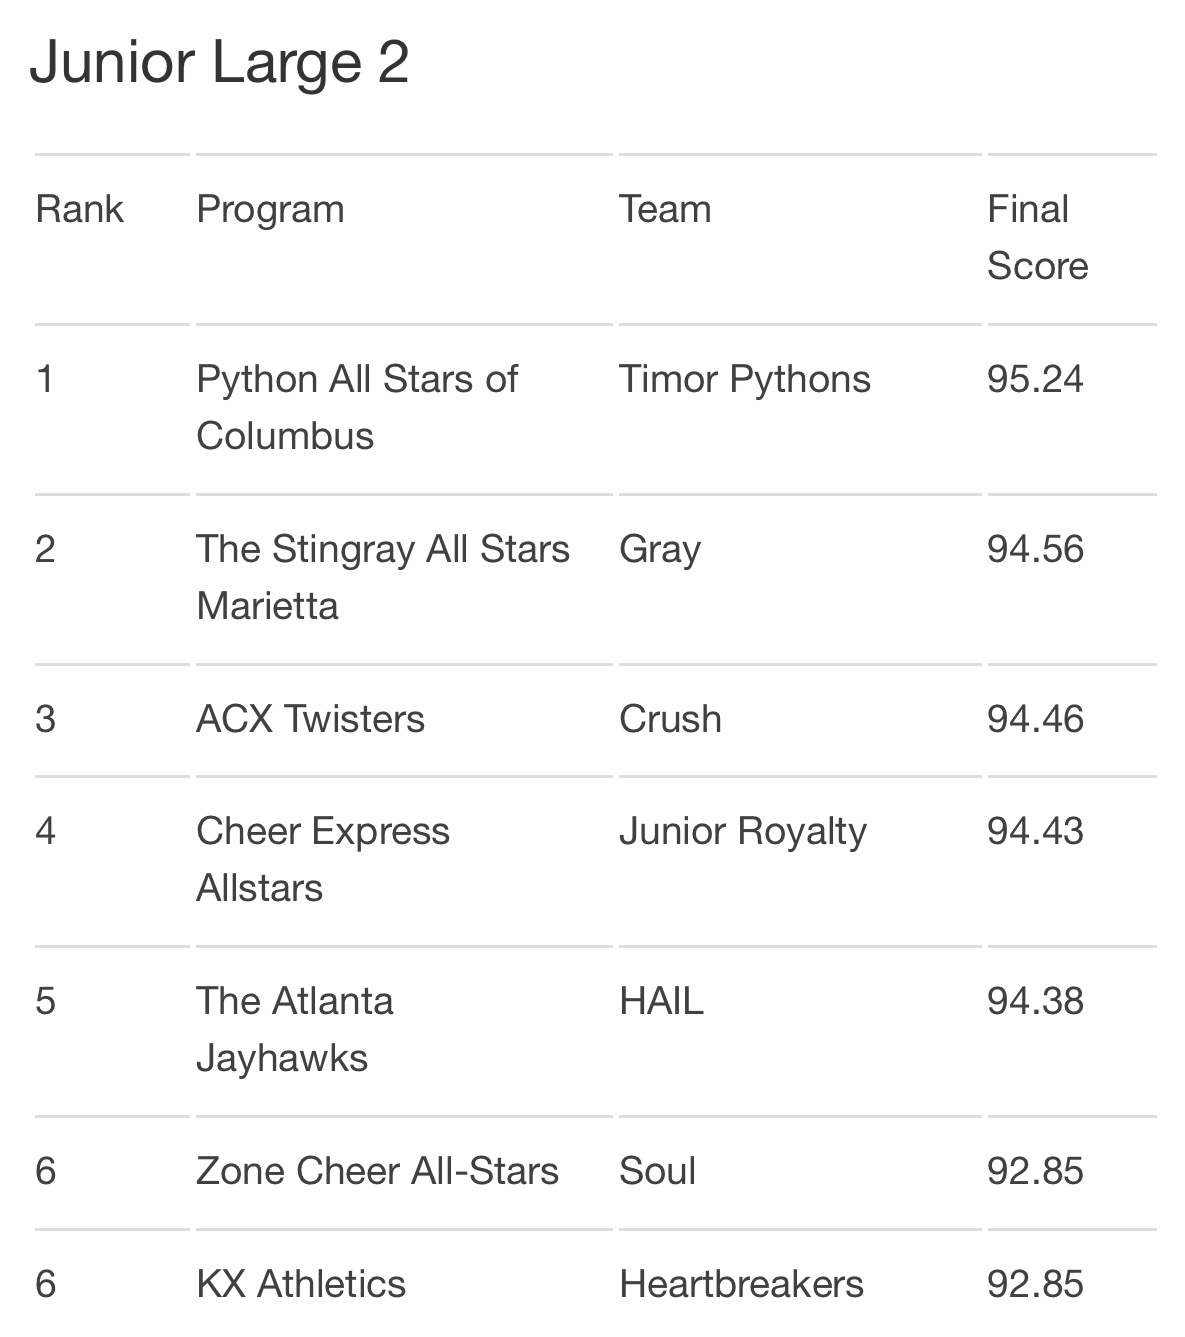The height and width of the screenshot is (1337, 1185).
Task: Select The Stingray All Stars Marietta
Action: pos(383,577)
